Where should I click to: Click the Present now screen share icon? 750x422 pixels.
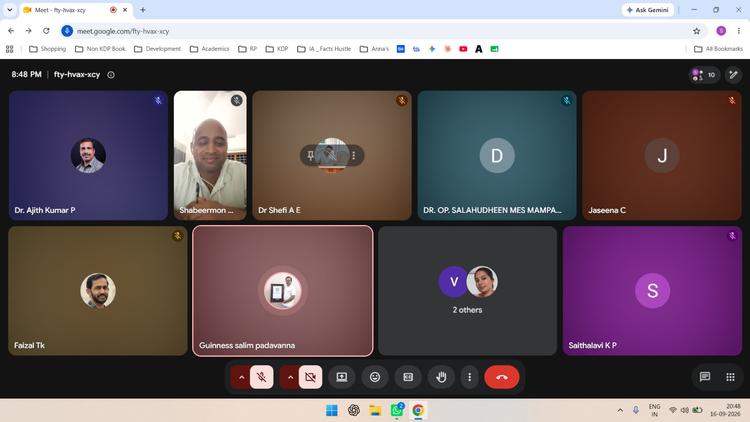[x=342, y=377]
